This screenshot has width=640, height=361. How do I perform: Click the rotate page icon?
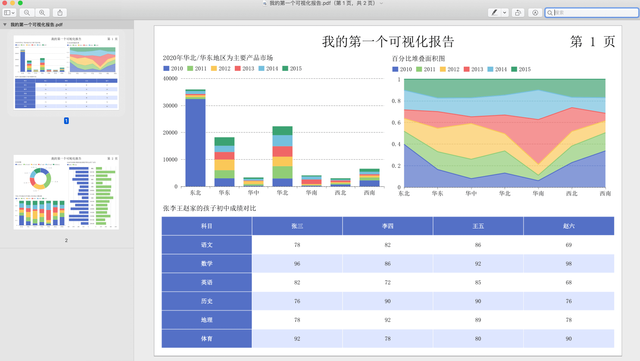(x=518, y=13)
